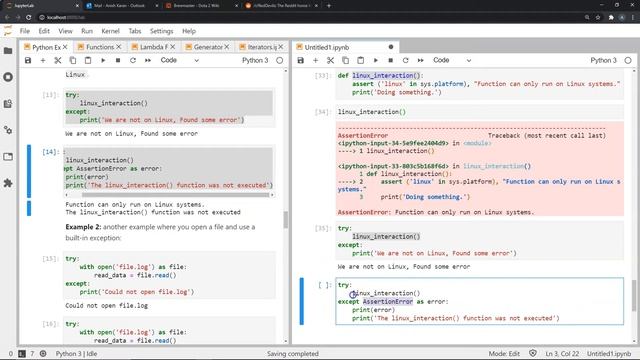
Task: Switch to the Python Ex notebook tab
Action: tap(46, 47)
